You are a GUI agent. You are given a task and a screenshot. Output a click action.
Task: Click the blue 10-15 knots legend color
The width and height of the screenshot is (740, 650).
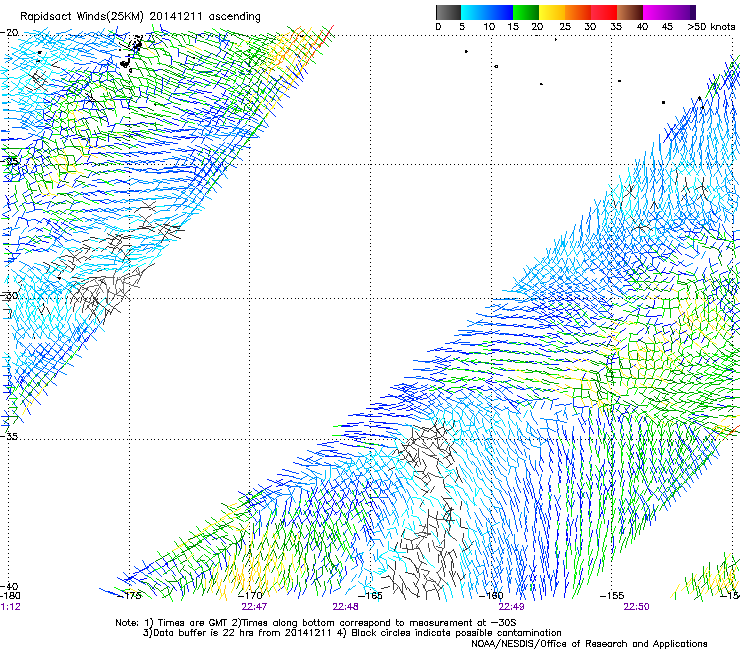click(x=500, y=12)
